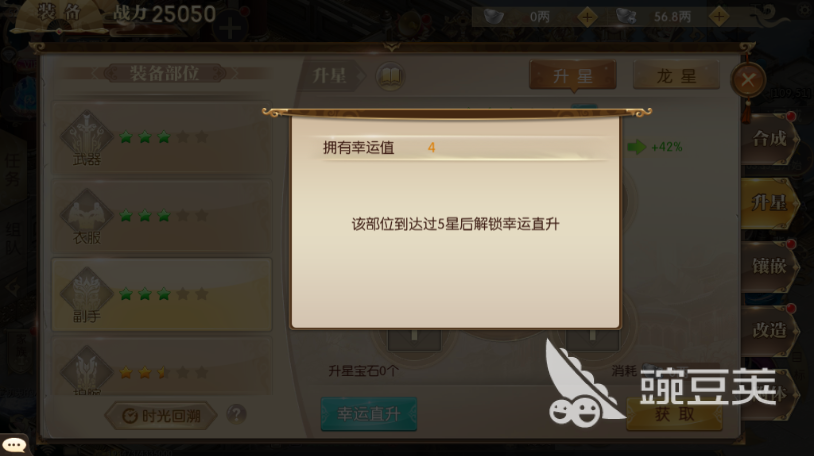
Task: Click the 拥有幸运值 luck value bar
Action: pos(463,148)
